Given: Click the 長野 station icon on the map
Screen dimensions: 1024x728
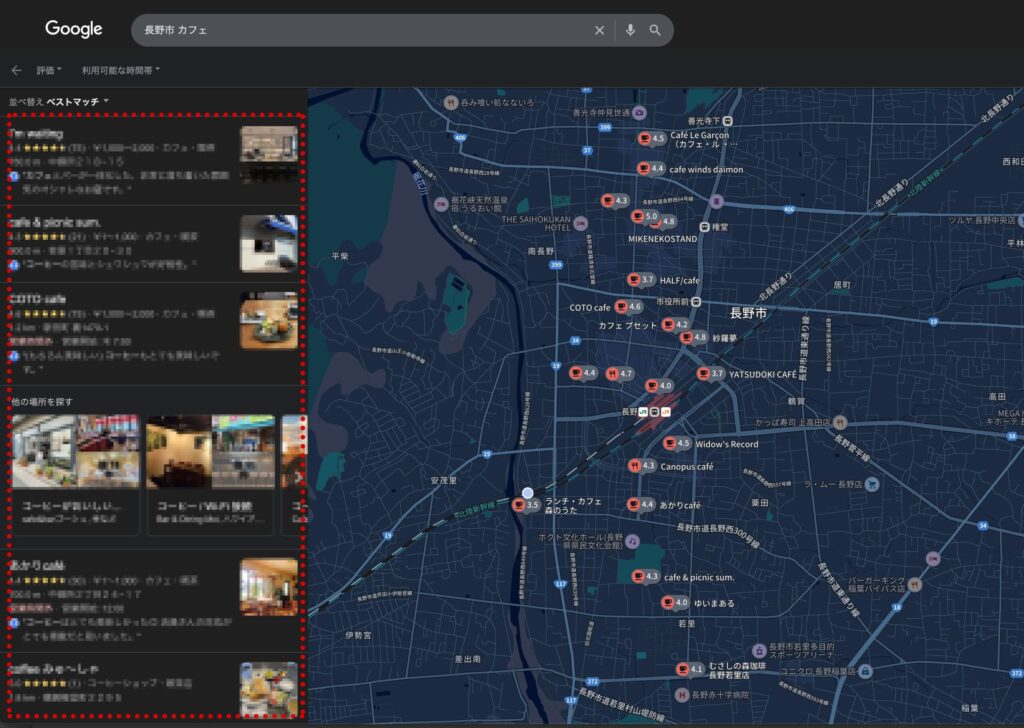Looking at the screenshot, I should pyautogui.click(x=654, y=411).
